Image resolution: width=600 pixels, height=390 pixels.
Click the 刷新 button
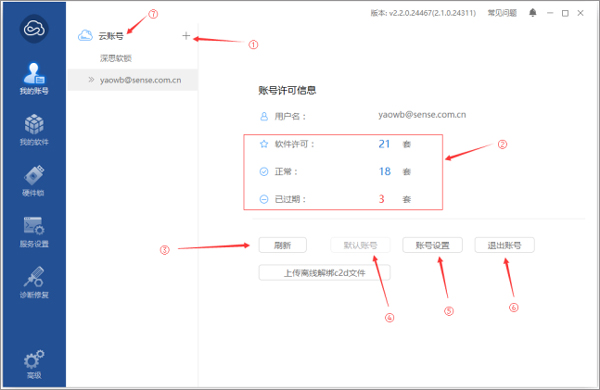click(x=283, y=245)
